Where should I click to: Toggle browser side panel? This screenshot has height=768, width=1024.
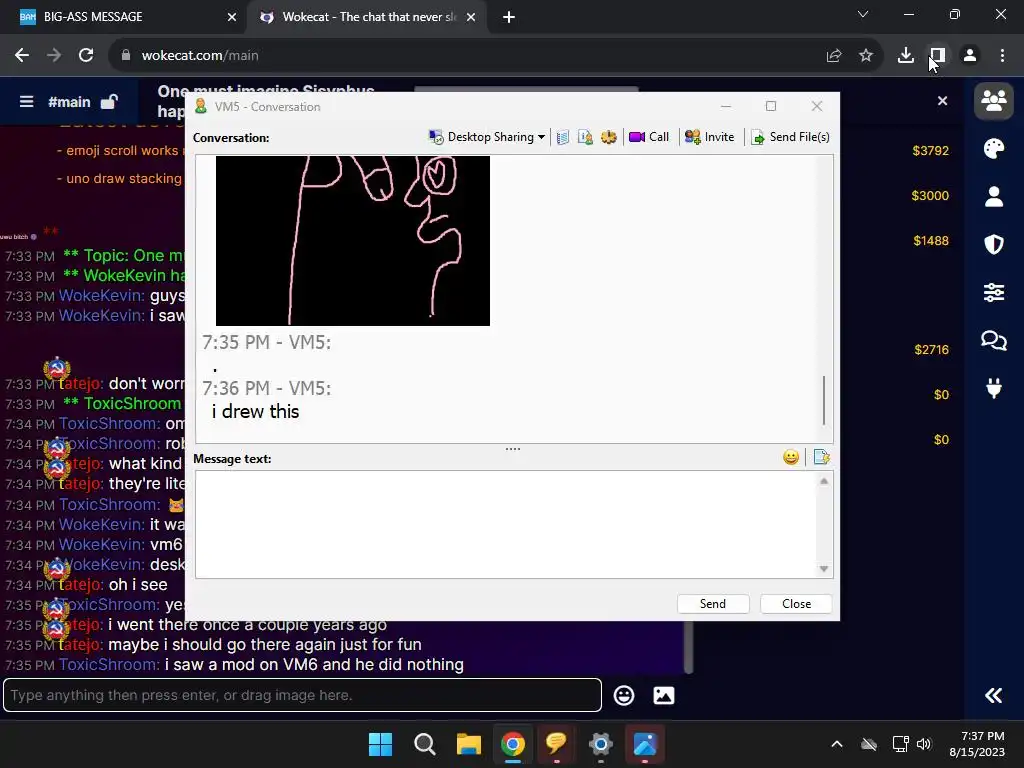[x=938, y=56]
